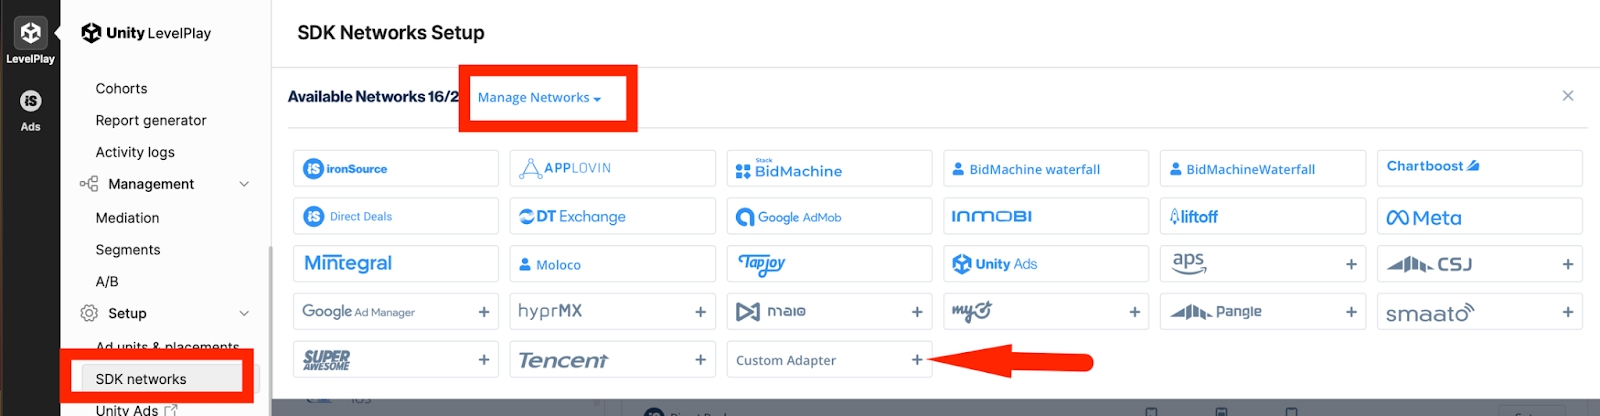Select the BidMachine network card
The width and height of the screenshot is (1600, 416).
(x=829, y=168)
